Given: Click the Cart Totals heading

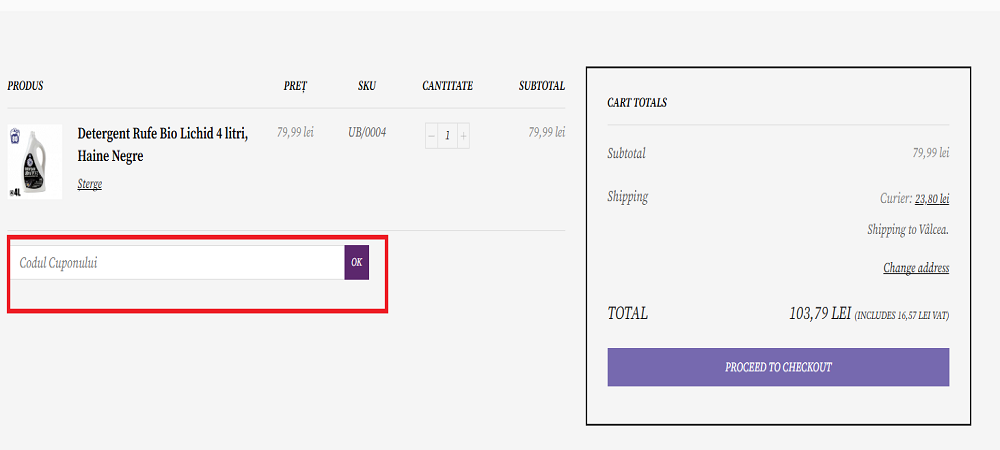Looking at the screenshot, I should tap(637, 103).
